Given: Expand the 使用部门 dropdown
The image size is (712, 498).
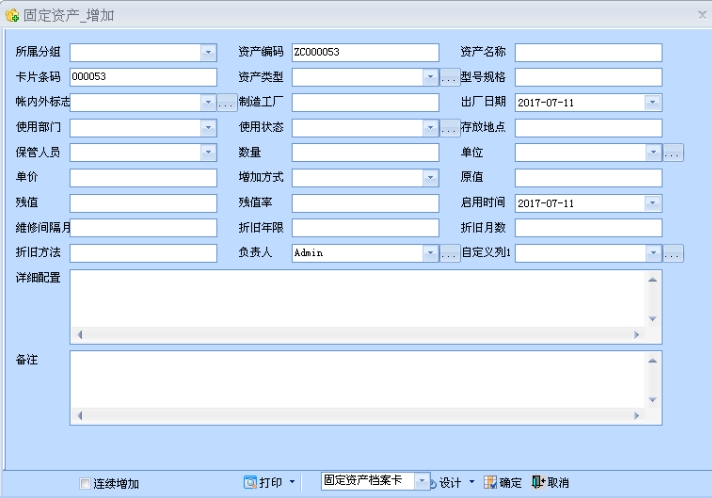Looking at the screenshot, I should click(x=208, y=128).
